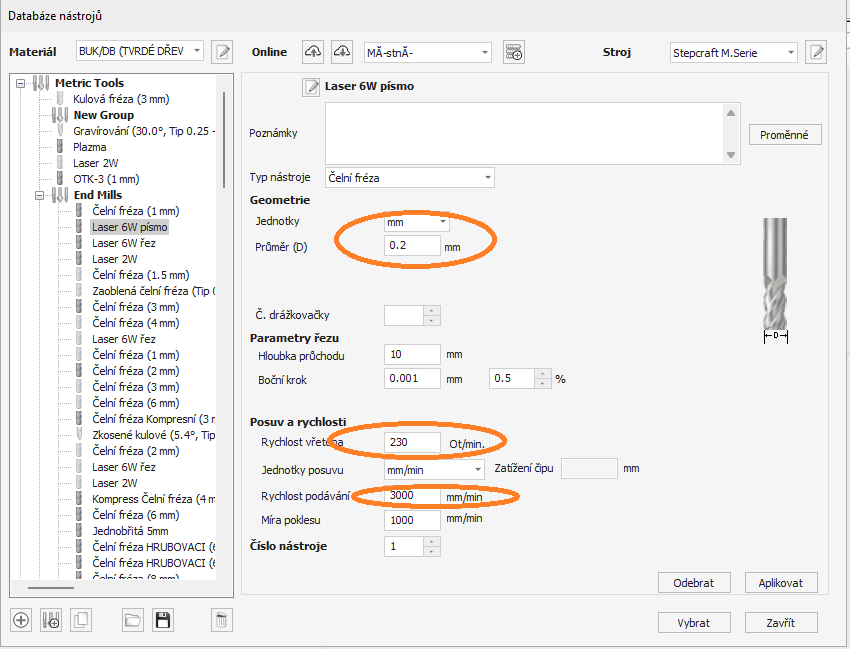Image resolution: width=850 pixels, height=649 pixels.
Task: Open the Jednotky posuvu units dropdown
Action: 435,469
